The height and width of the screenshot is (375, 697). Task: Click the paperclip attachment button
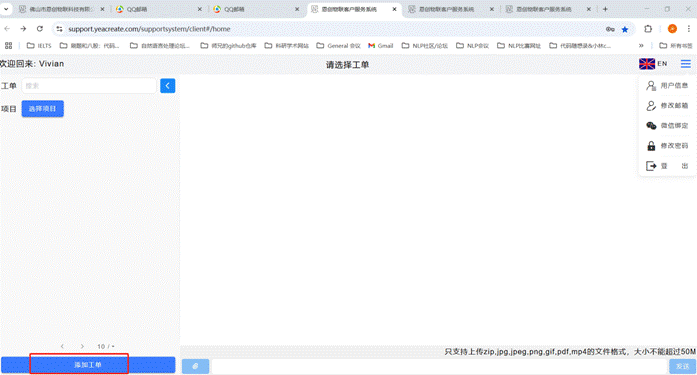click(x=195, y=366)
